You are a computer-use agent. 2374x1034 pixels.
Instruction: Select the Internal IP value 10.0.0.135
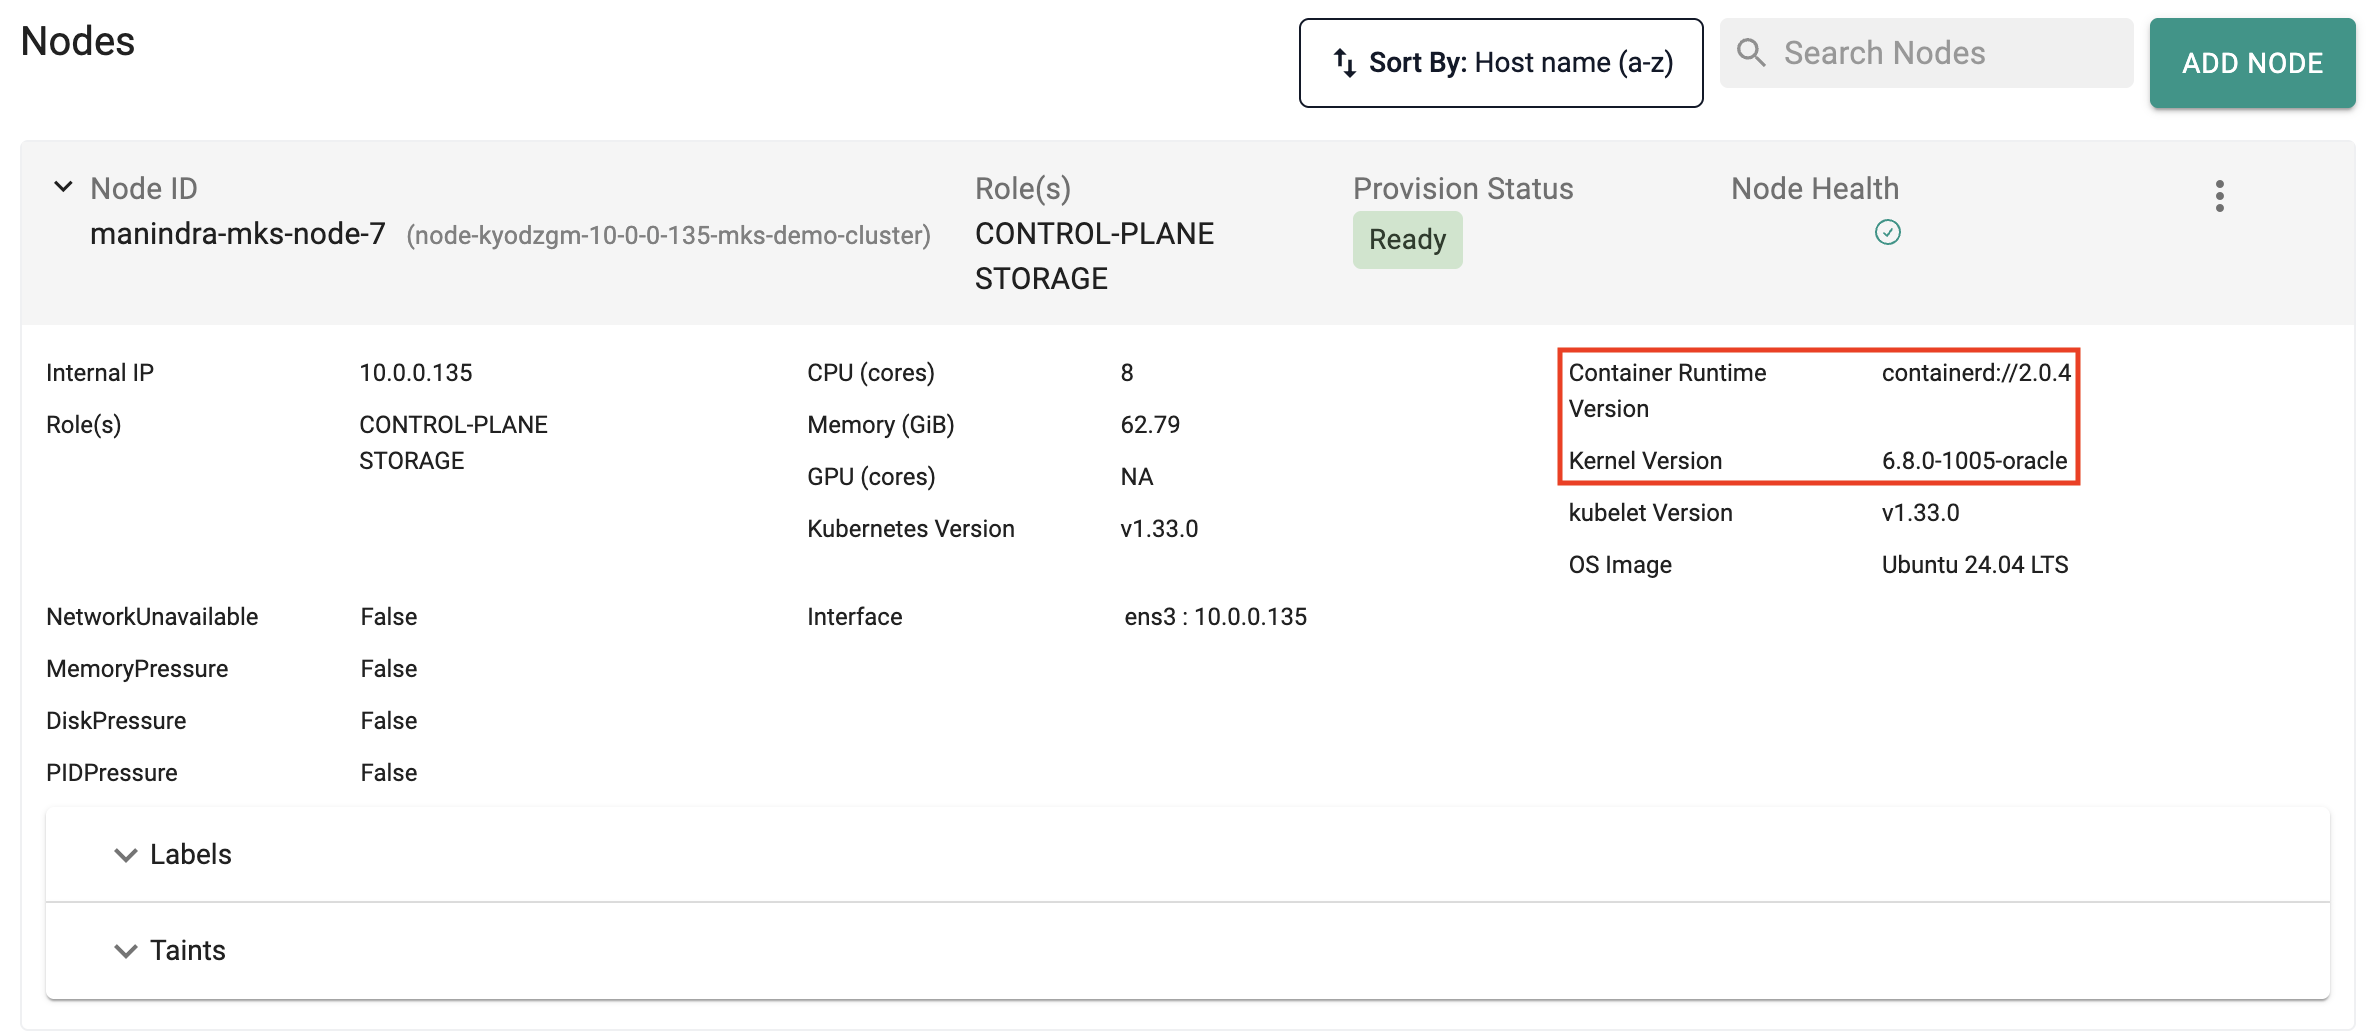click(416, 373)
